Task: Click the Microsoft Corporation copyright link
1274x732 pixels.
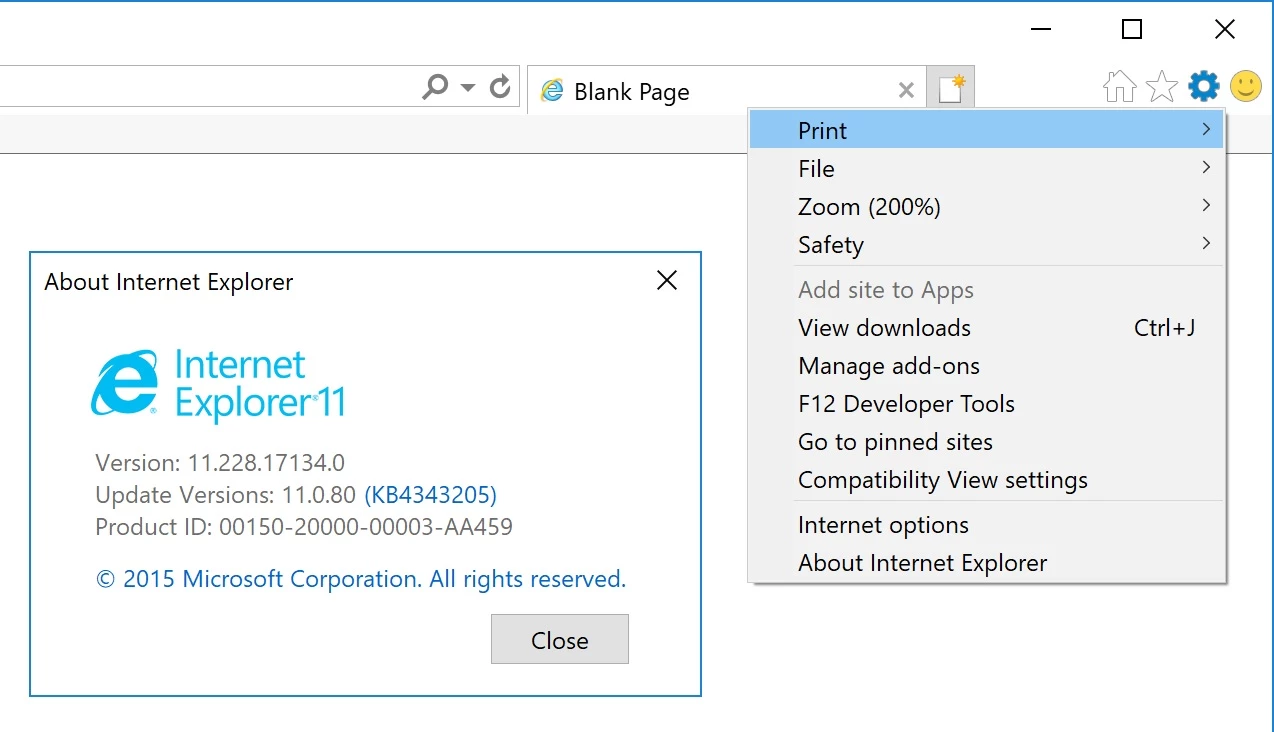Action: 361,579
